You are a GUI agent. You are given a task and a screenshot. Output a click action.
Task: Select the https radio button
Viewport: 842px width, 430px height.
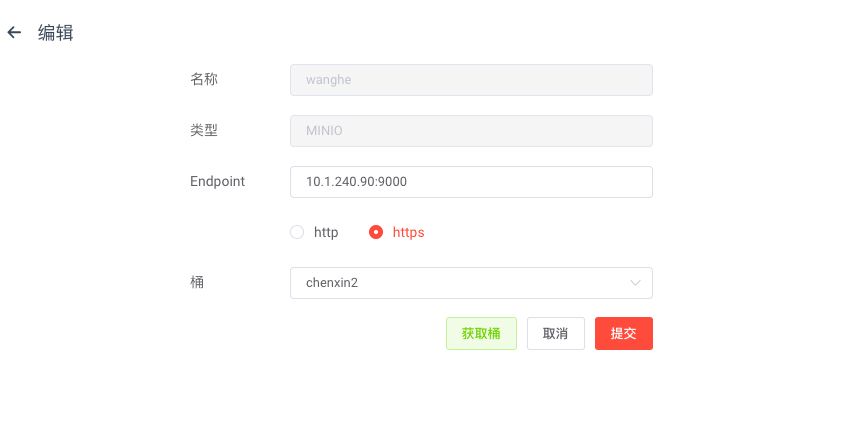[x=376, y=232]
